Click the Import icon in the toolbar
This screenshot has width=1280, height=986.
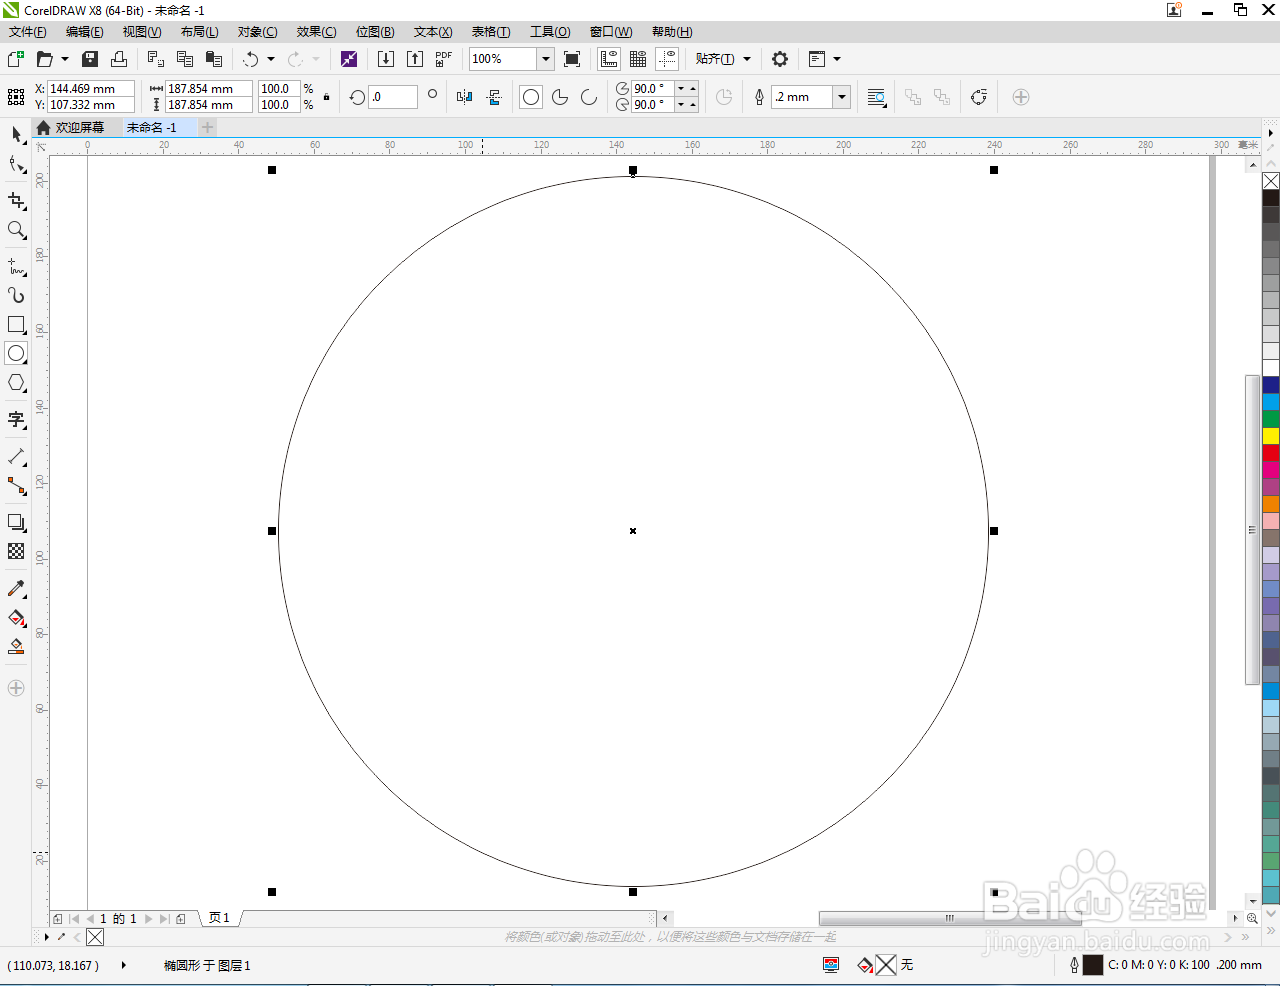386,59
